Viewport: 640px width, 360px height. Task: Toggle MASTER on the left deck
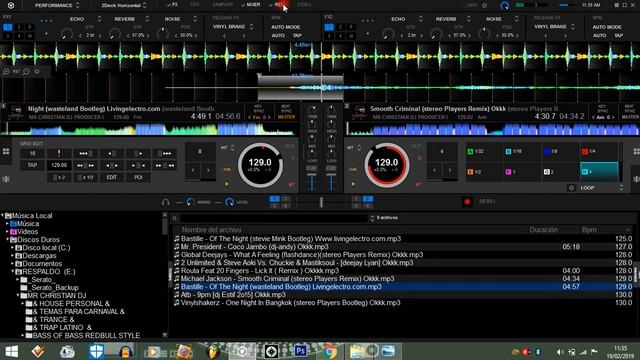(286, 117)
